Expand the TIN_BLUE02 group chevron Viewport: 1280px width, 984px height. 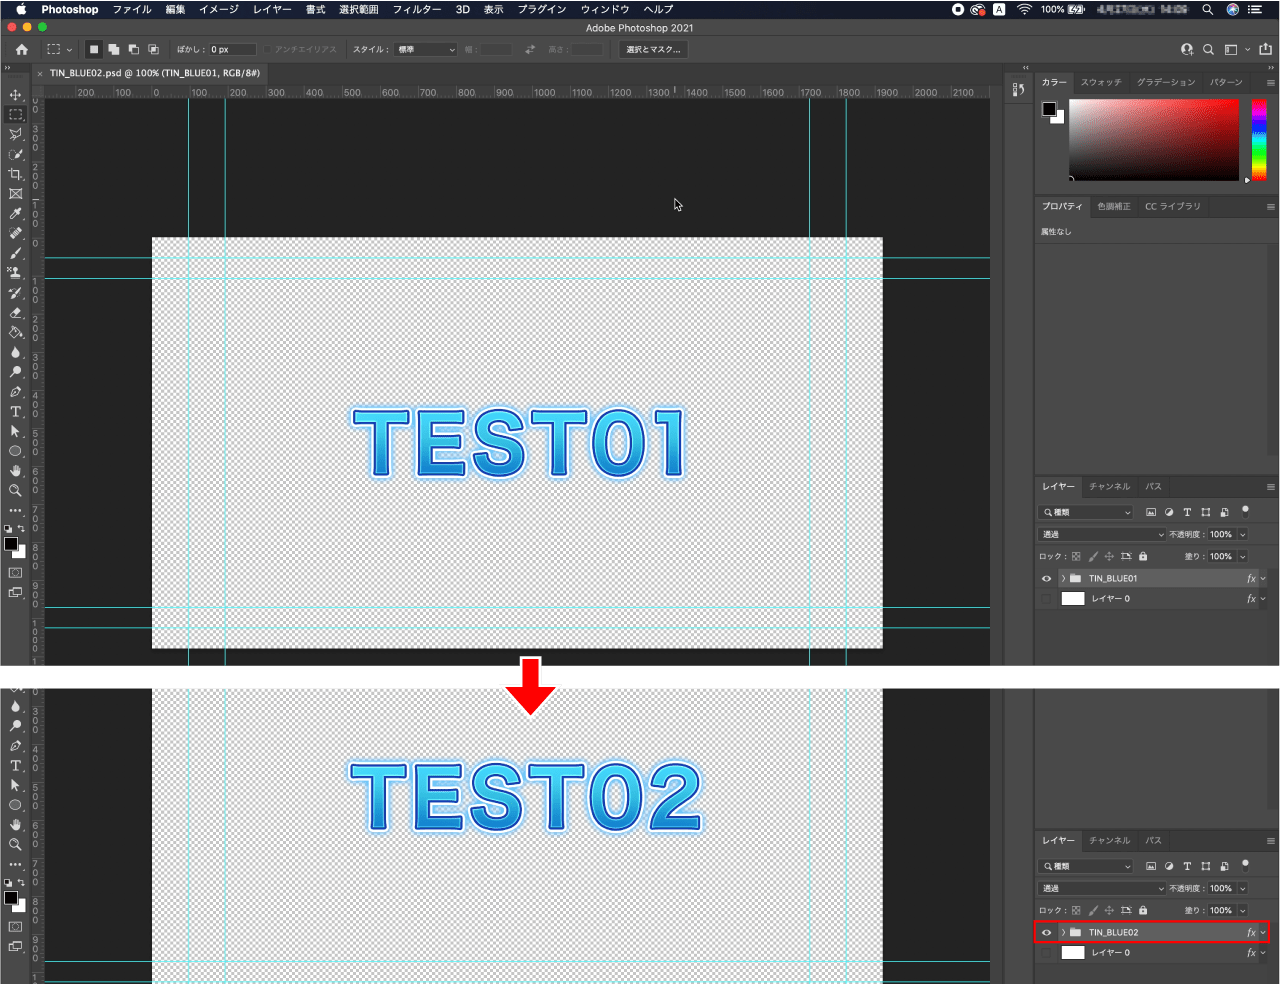tap(1063, 933)
